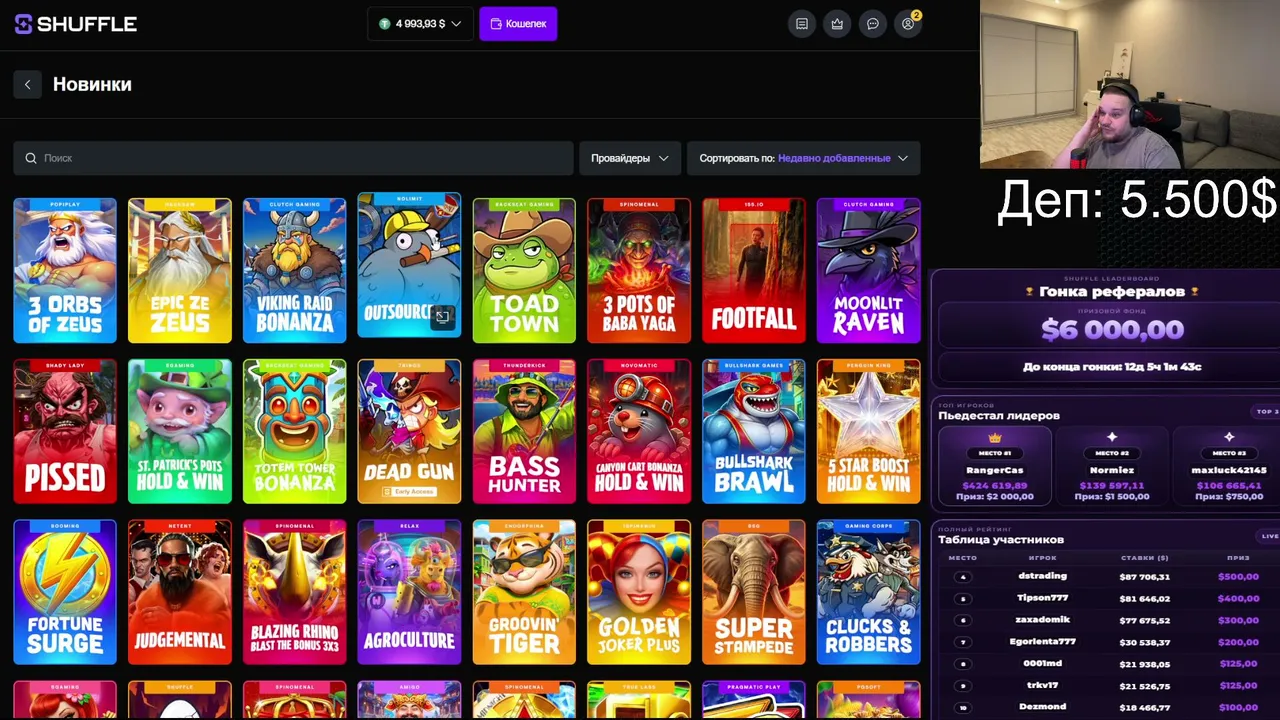
Task: Click the expand icon on the Outsourced tile
Action: 442,317
